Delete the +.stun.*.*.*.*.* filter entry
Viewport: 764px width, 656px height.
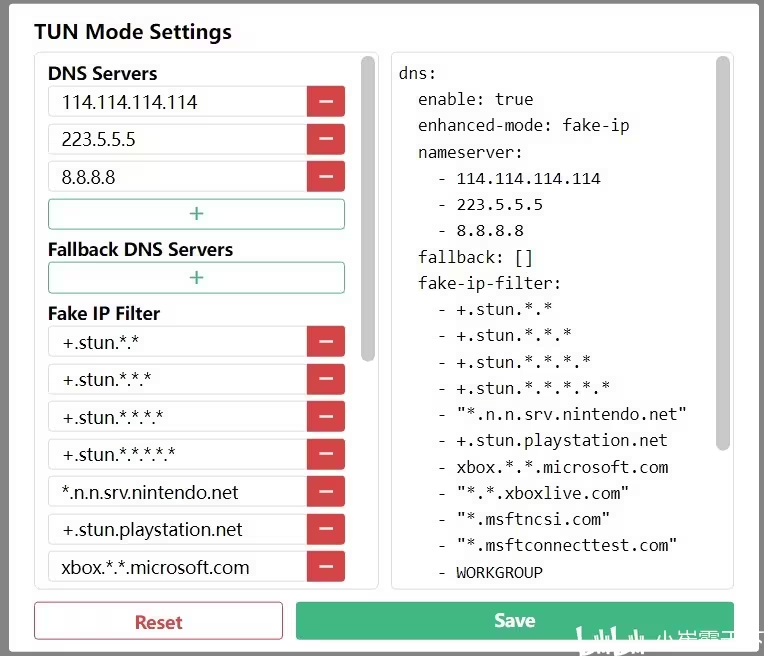click(x=326, y=454)
